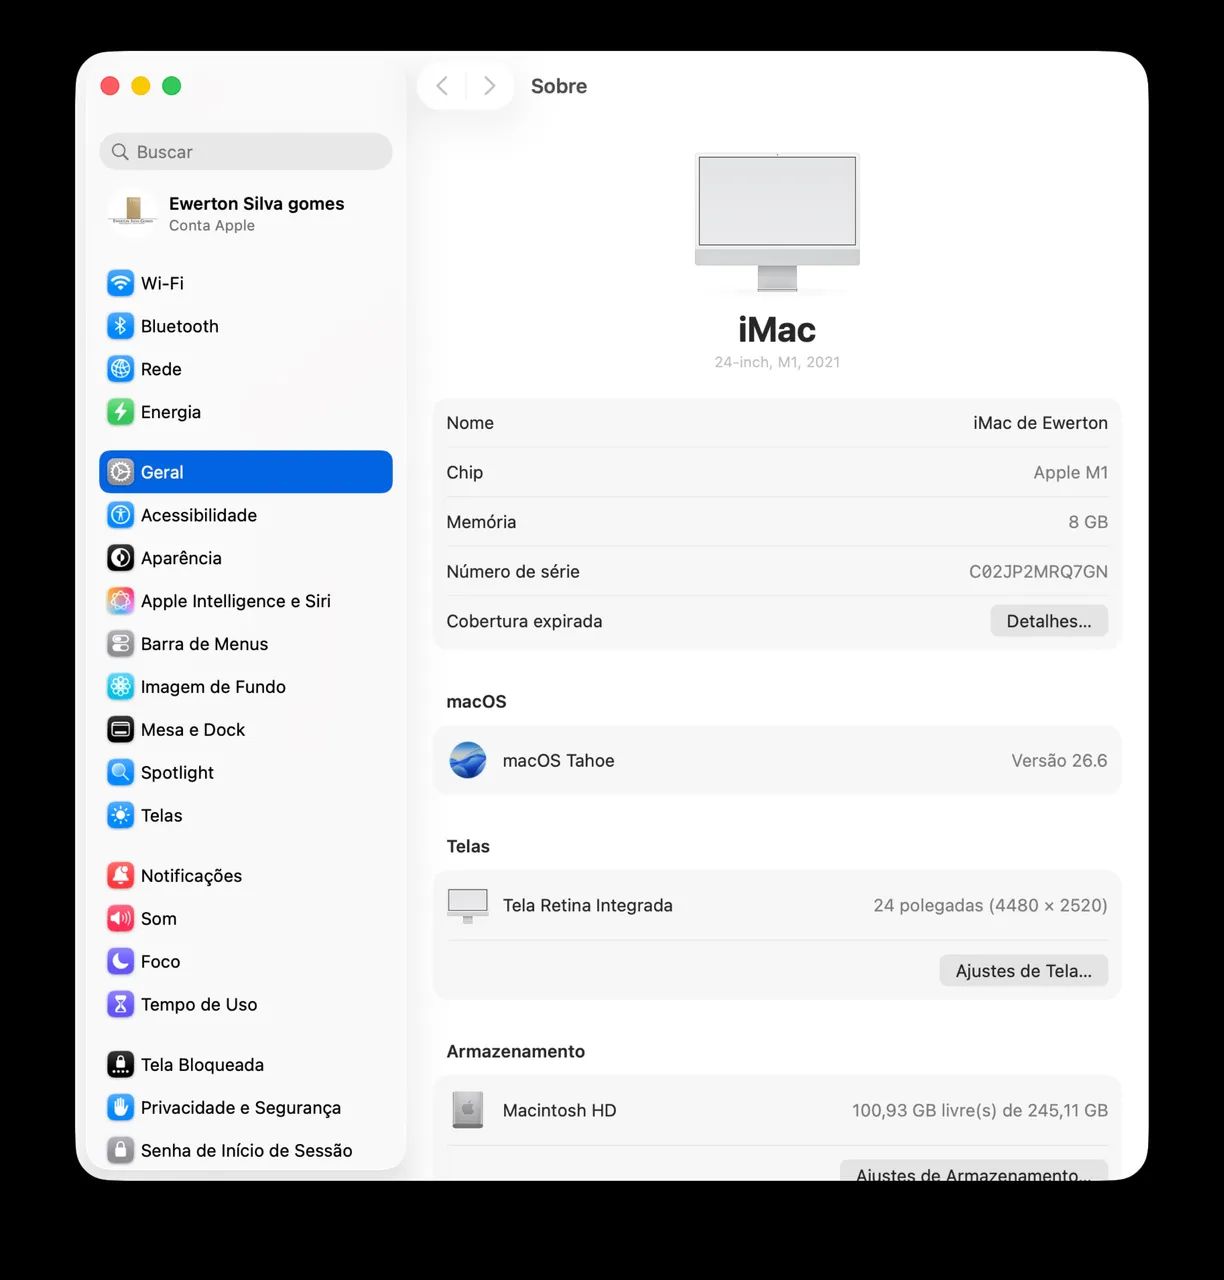This screenshot has width=1224, height=1280.
Task: Click the Mesa e Dock icon
Action: 120,730
